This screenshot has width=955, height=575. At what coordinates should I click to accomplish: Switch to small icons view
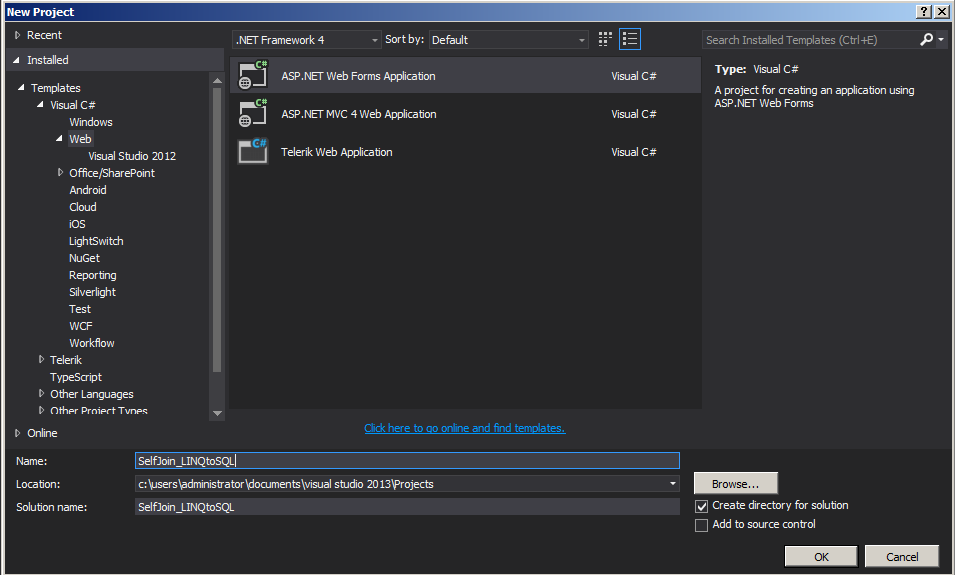605,40
